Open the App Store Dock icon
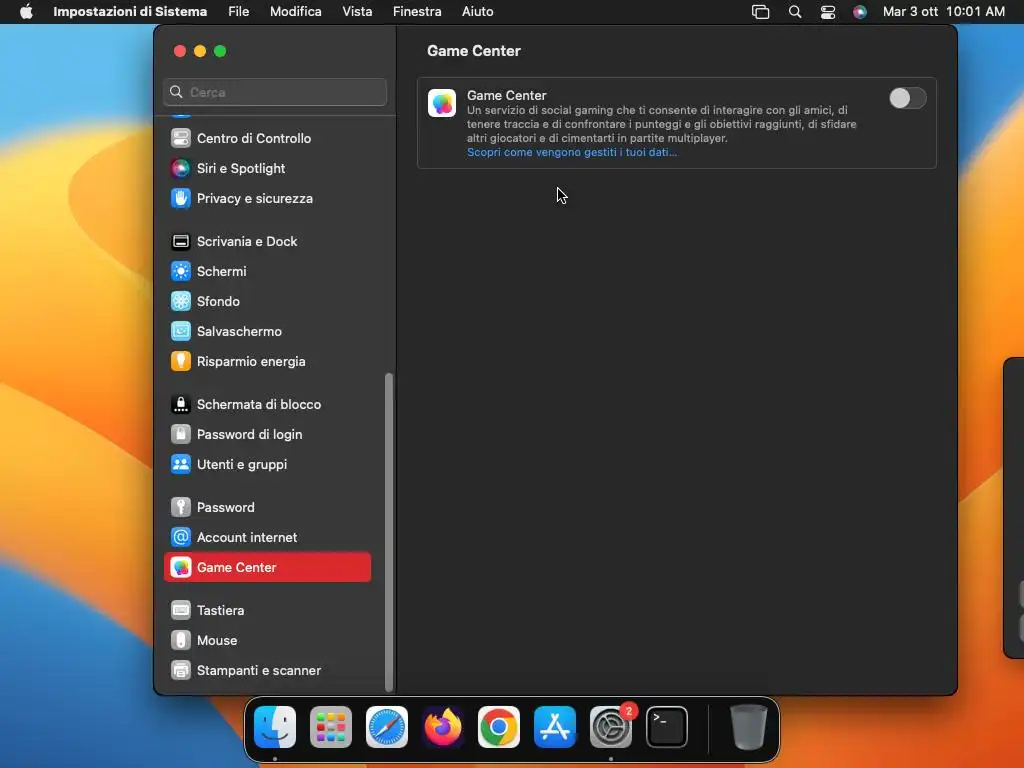This screenshot has height=768, width=1024. tap(555, 727)
